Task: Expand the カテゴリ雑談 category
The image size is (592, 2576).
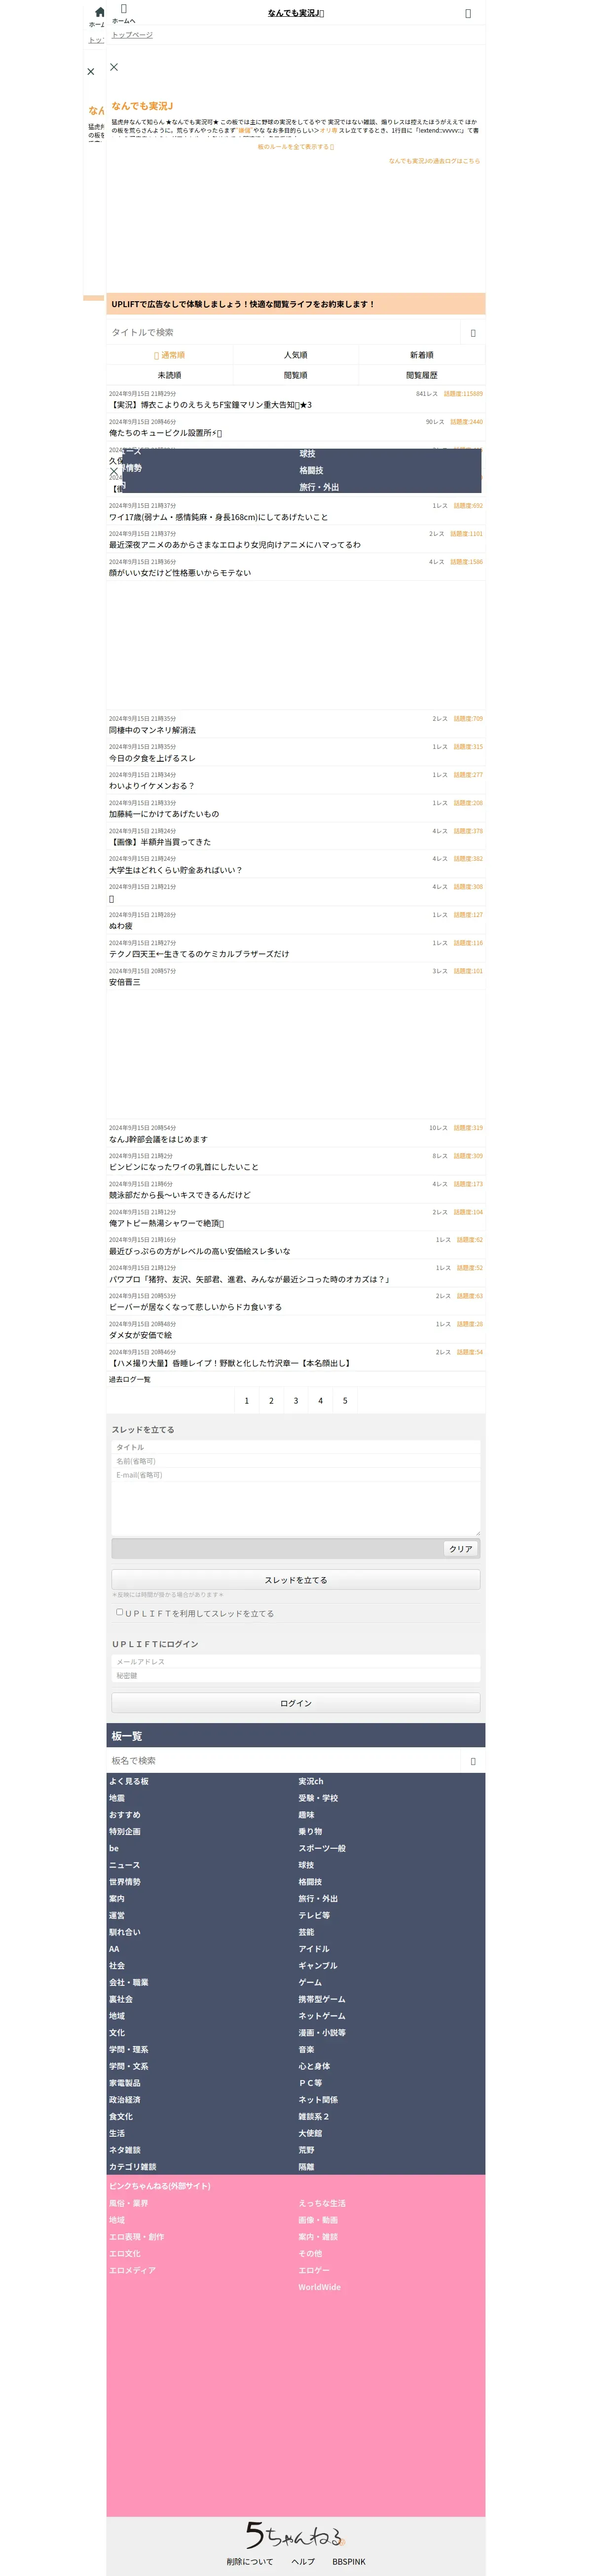Action: [x=133, y=2167]
